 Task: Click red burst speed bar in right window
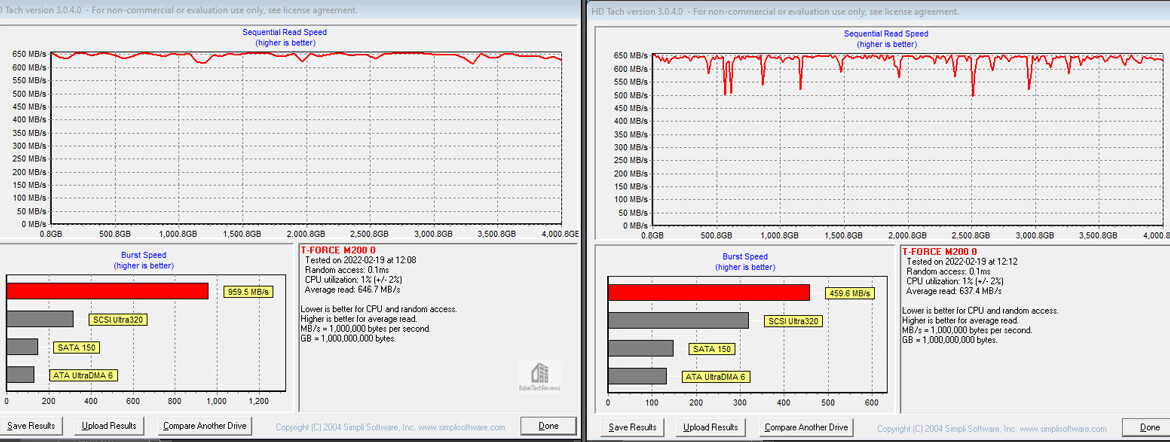coord(709,293)
